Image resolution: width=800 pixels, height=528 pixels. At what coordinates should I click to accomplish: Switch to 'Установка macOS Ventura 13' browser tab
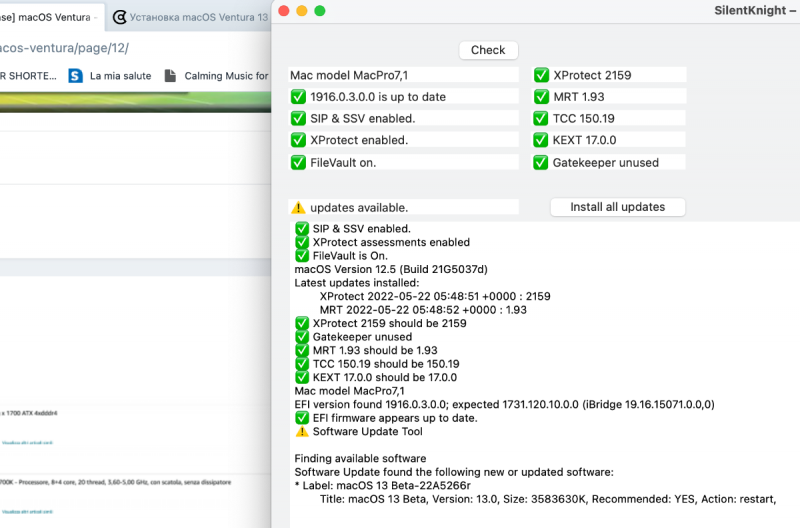(x=190, y=17)
